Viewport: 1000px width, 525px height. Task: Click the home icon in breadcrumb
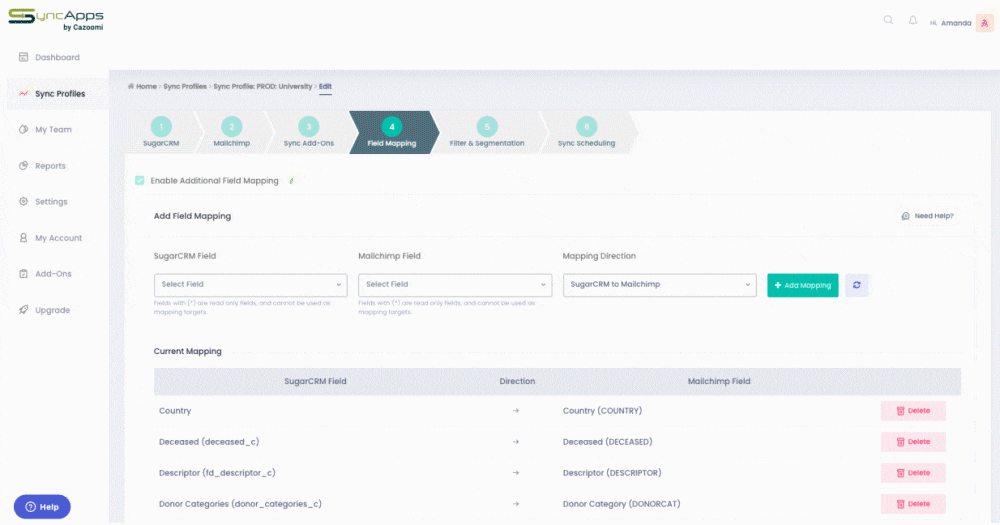(131, 86)
